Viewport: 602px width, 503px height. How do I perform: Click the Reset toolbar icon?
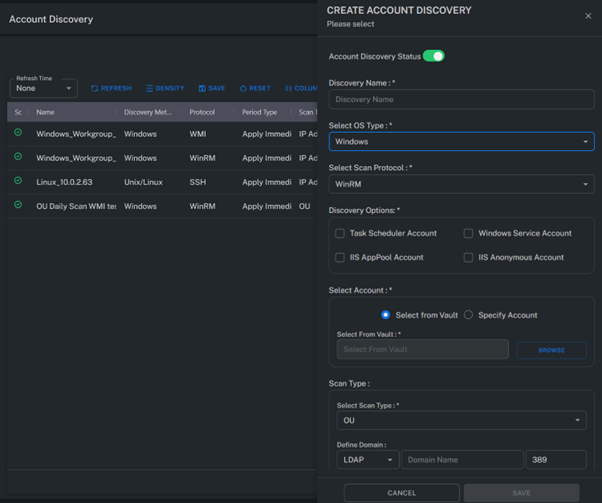pyautogui.click(x=255, y=88)
